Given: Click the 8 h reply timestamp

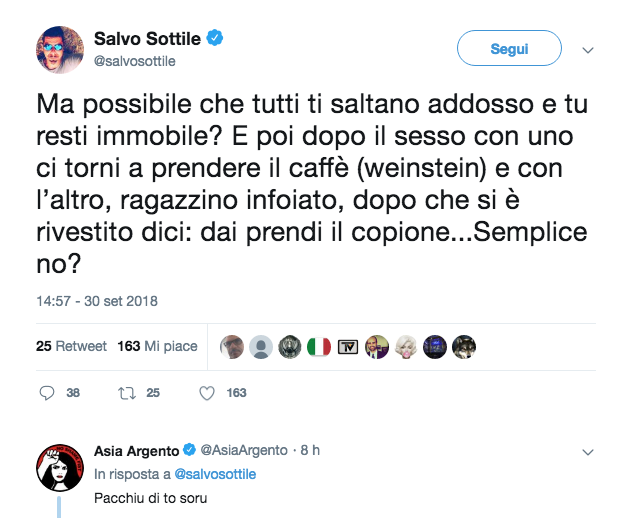Looking at the screenshot, I should [x=309, y=450].
